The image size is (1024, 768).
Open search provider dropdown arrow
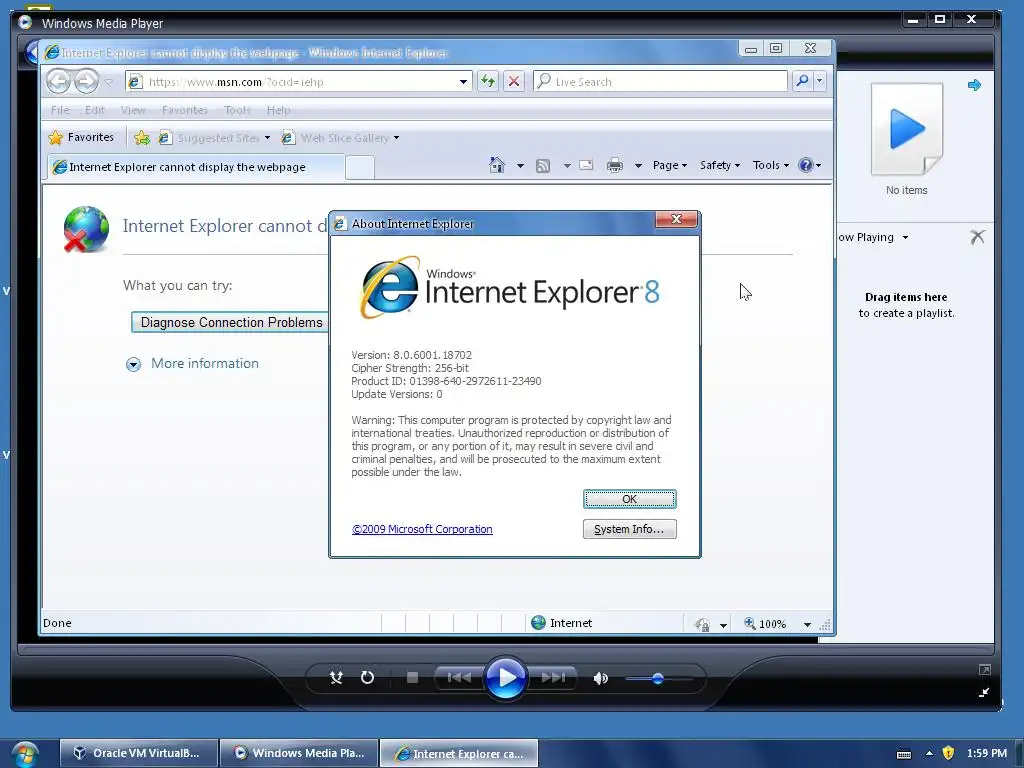pos(820,81)
